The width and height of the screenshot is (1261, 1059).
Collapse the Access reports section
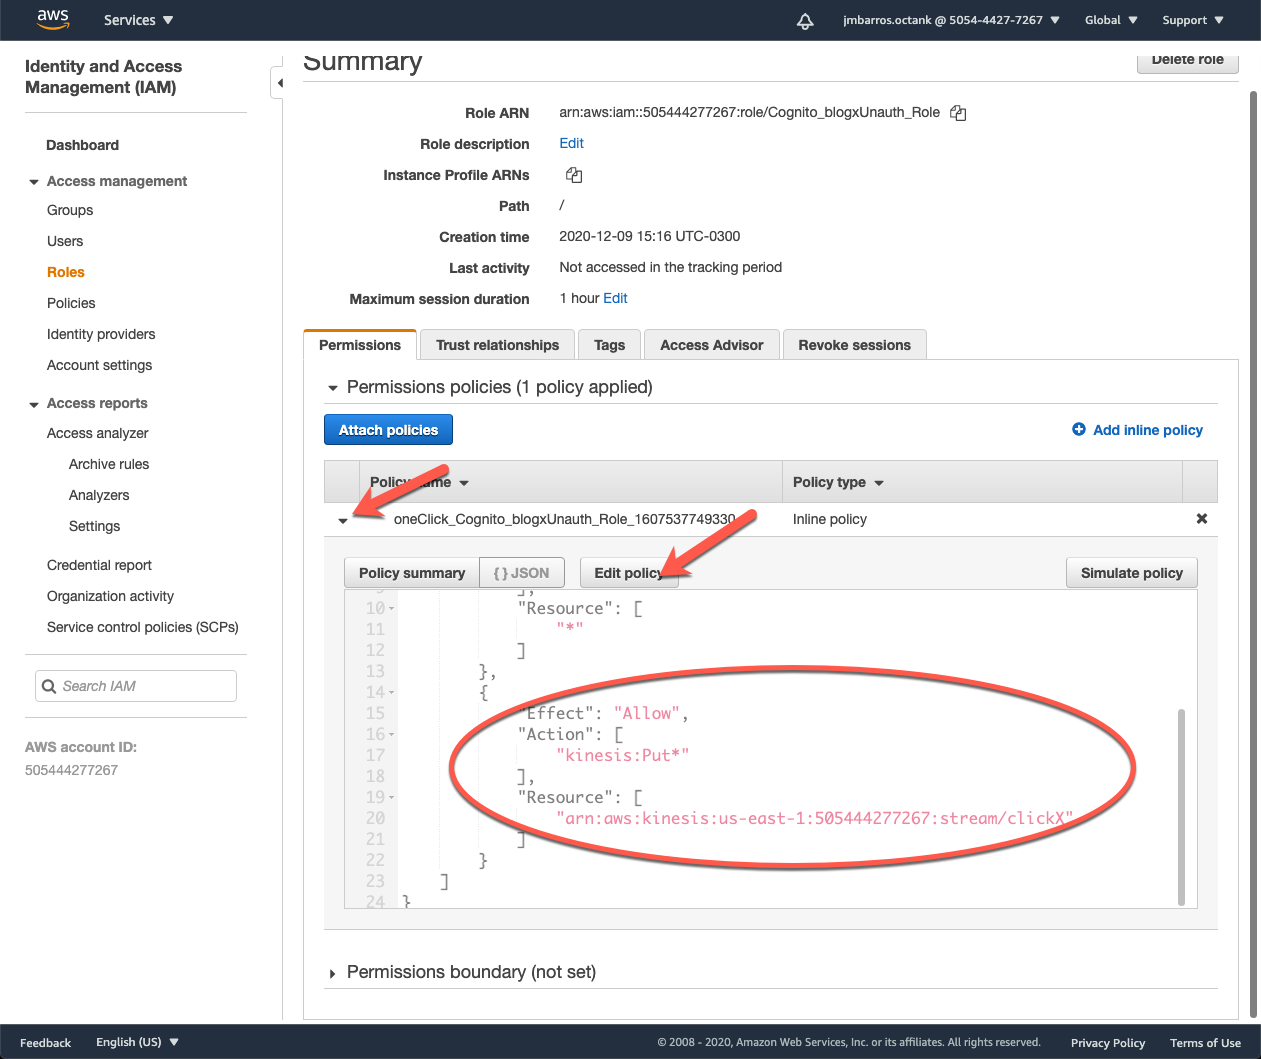point(34,404)
